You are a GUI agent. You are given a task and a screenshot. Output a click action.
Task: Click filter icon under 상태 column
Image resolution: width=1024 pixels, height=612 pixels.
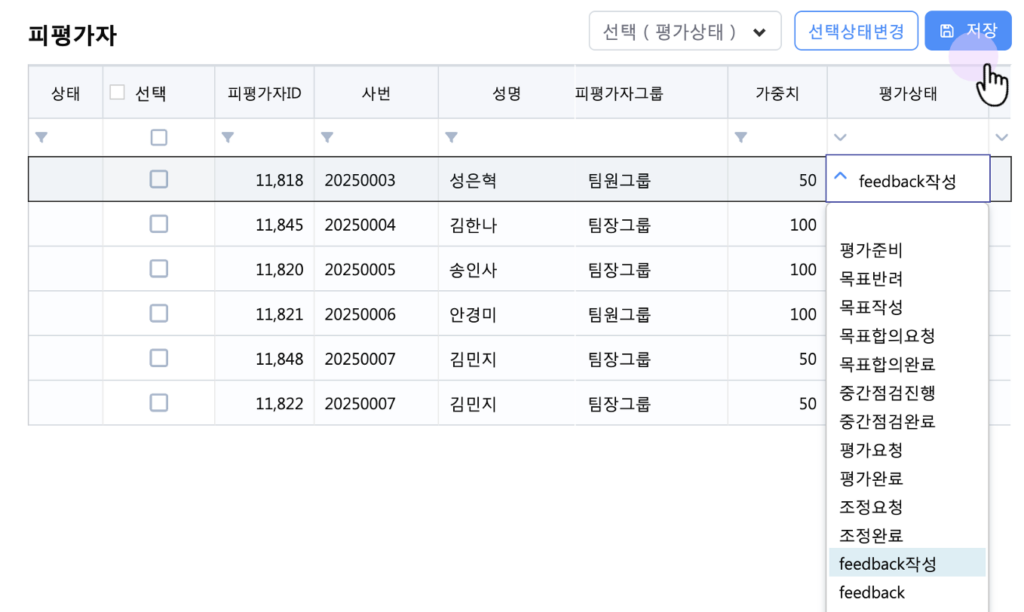[x=41, y=137]
